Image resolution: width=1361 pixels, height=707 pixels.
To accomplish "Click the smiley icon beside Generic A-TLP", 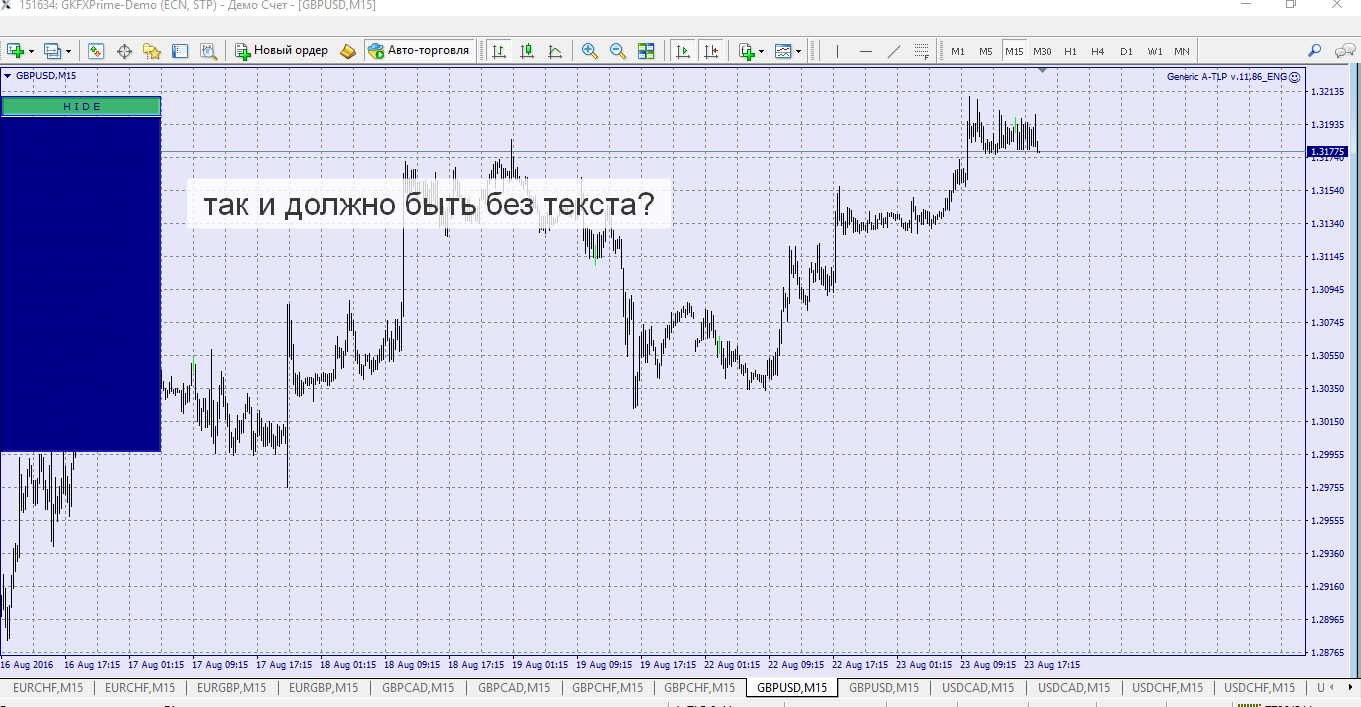I will click(x=1294, y=76).
